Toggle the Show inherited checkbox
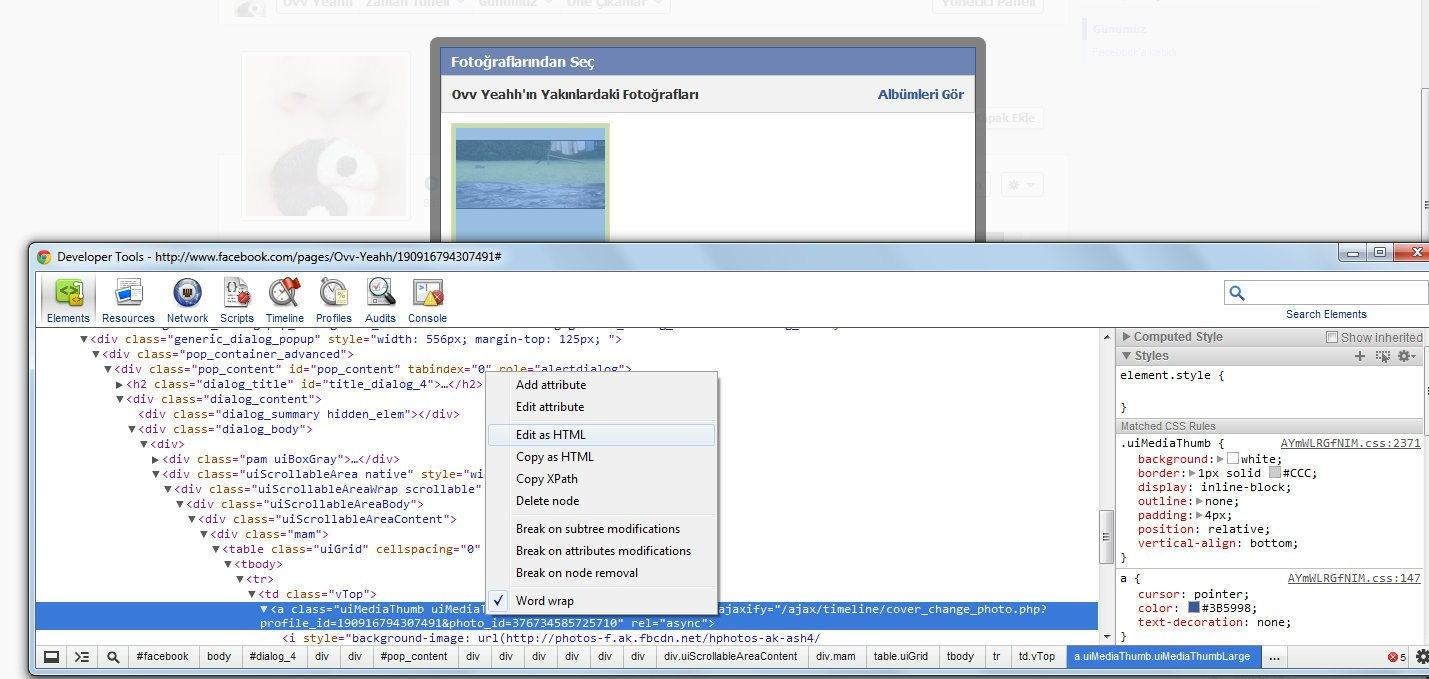This screenshot has width=1429, height=679. click(x=1332, y=337)
